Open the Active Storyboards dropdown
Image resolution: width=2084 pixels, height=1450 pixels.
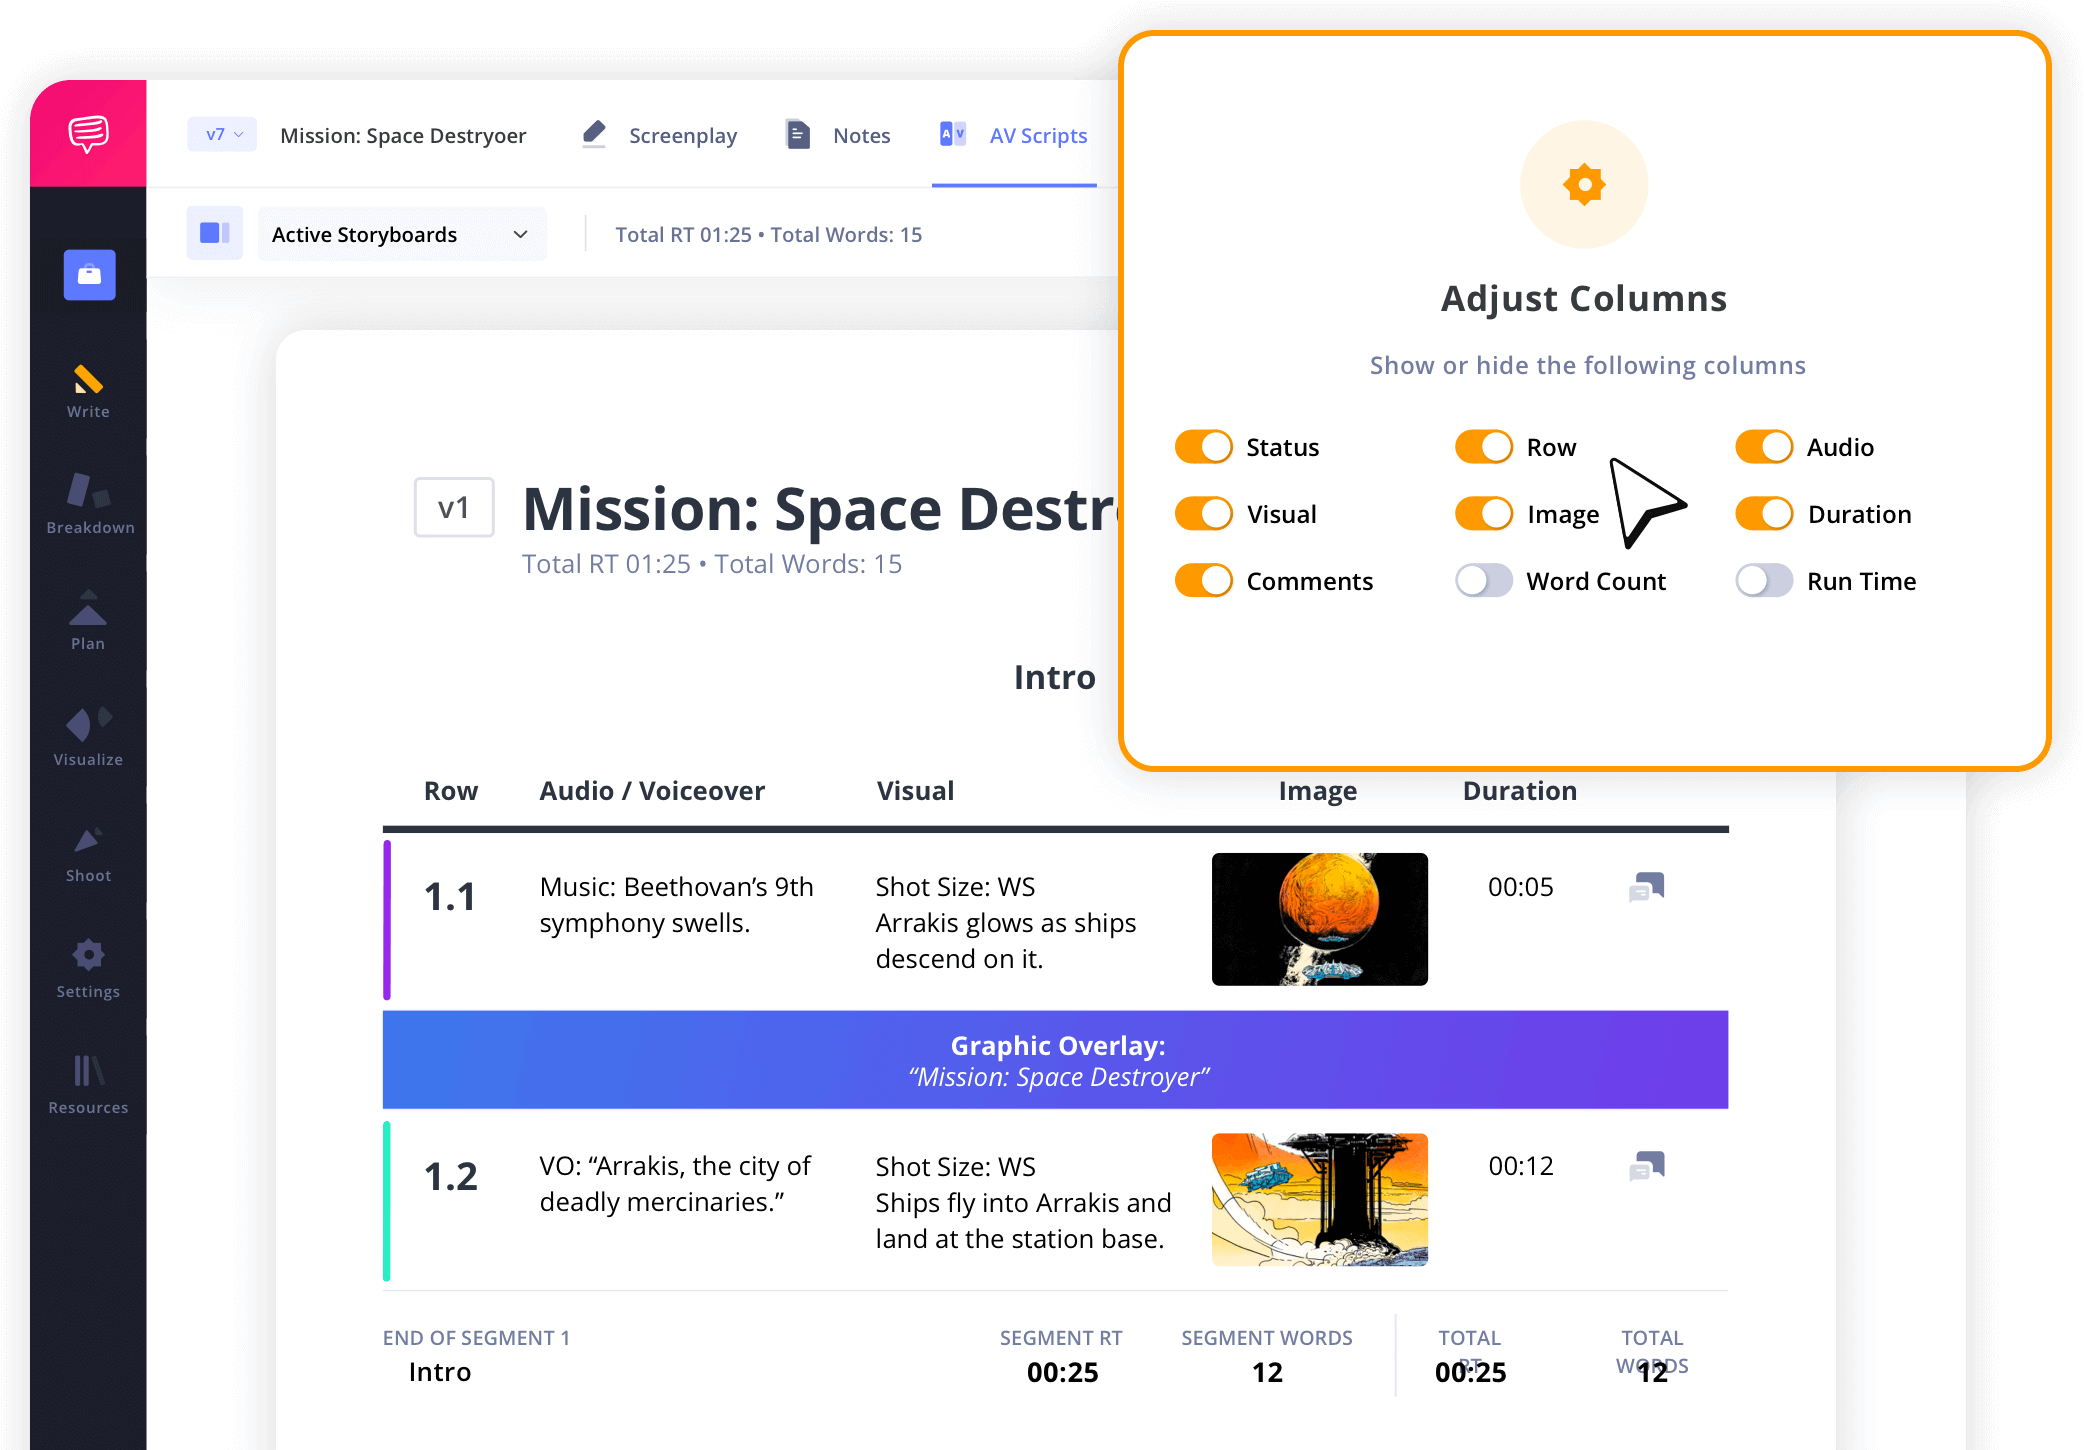pyautogui.click(x=401, y=233)
